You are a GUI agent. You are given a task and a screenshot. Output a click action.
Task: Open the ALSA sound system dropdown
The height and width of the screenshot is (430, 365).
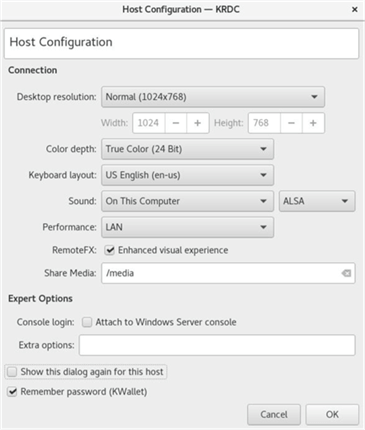(x=317, y=201)
